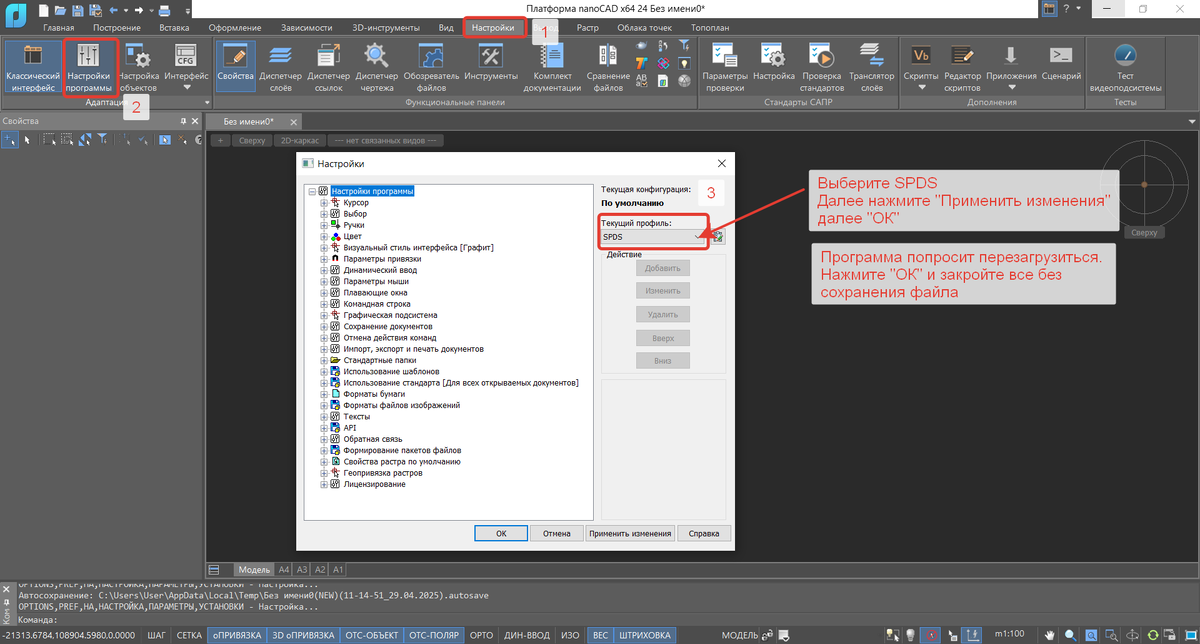Viewport: 1200px width, 644px height.
Task: Open Настройки программы in the ribbon
Action: point(90,68)
